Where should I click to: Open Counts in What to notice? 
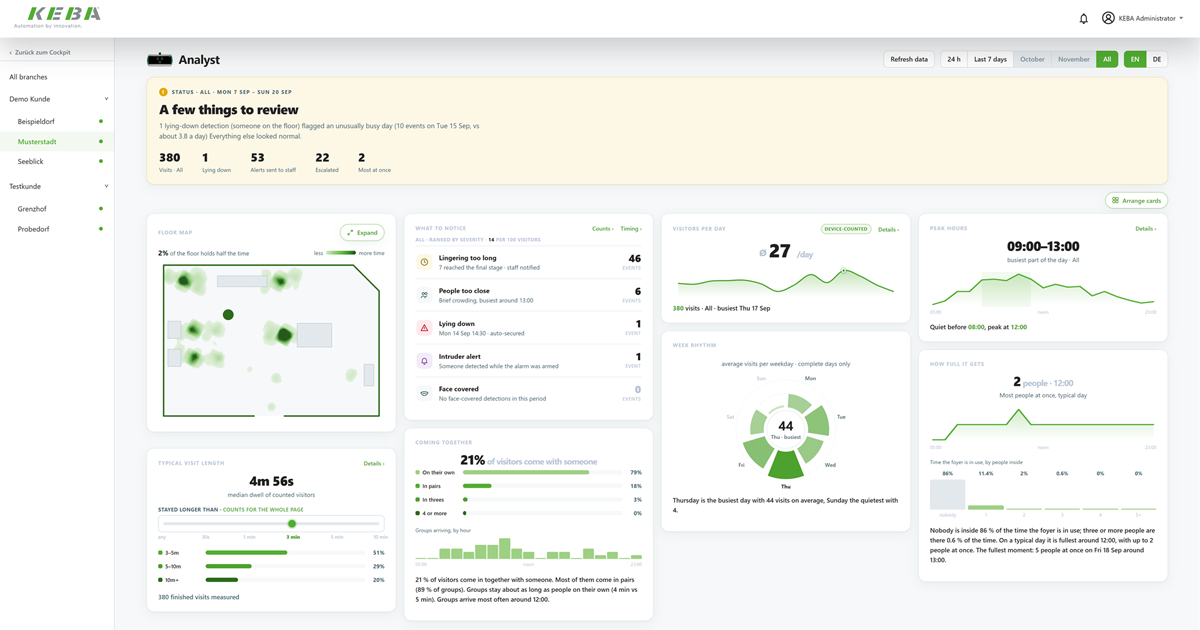602,229
